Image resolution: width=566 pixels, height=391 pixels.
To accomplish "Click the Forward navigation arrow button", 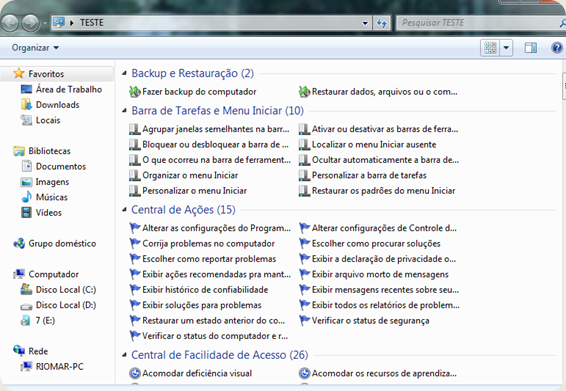I will [x=30, y=23].
